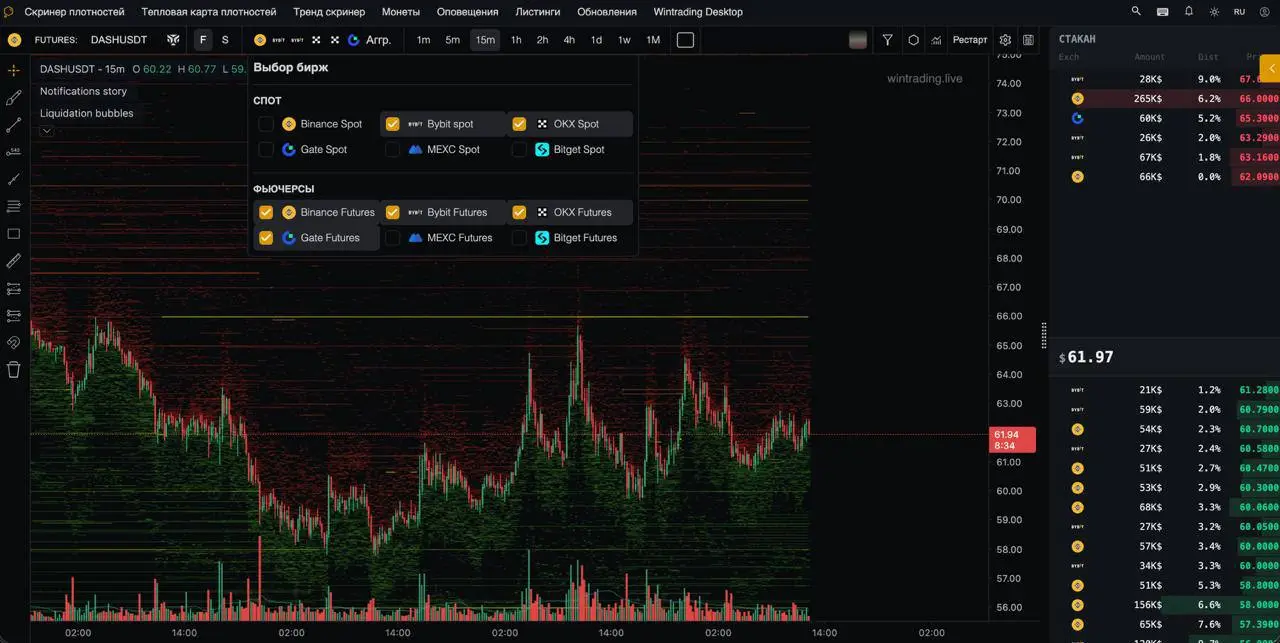Viewport: 1280px width, 643px height.
Task: Select the 4h timeframe
Action: (569, 40)
